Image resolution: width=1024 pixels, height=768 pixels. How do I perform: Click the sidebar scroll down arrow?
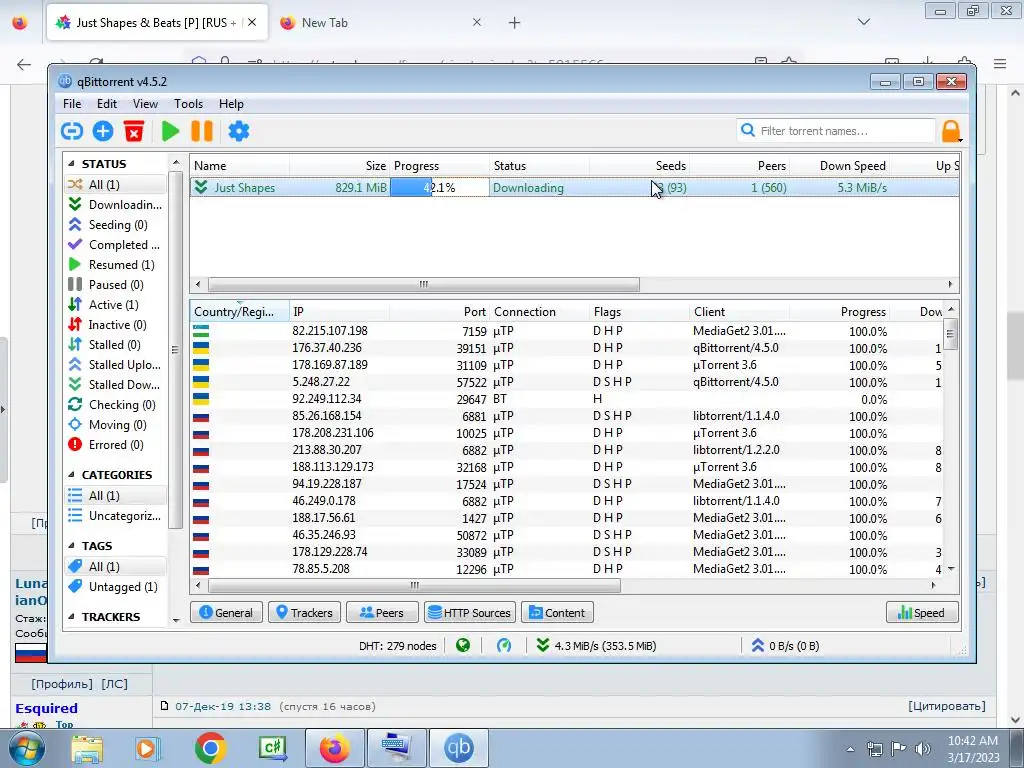[x=176, y=620]
